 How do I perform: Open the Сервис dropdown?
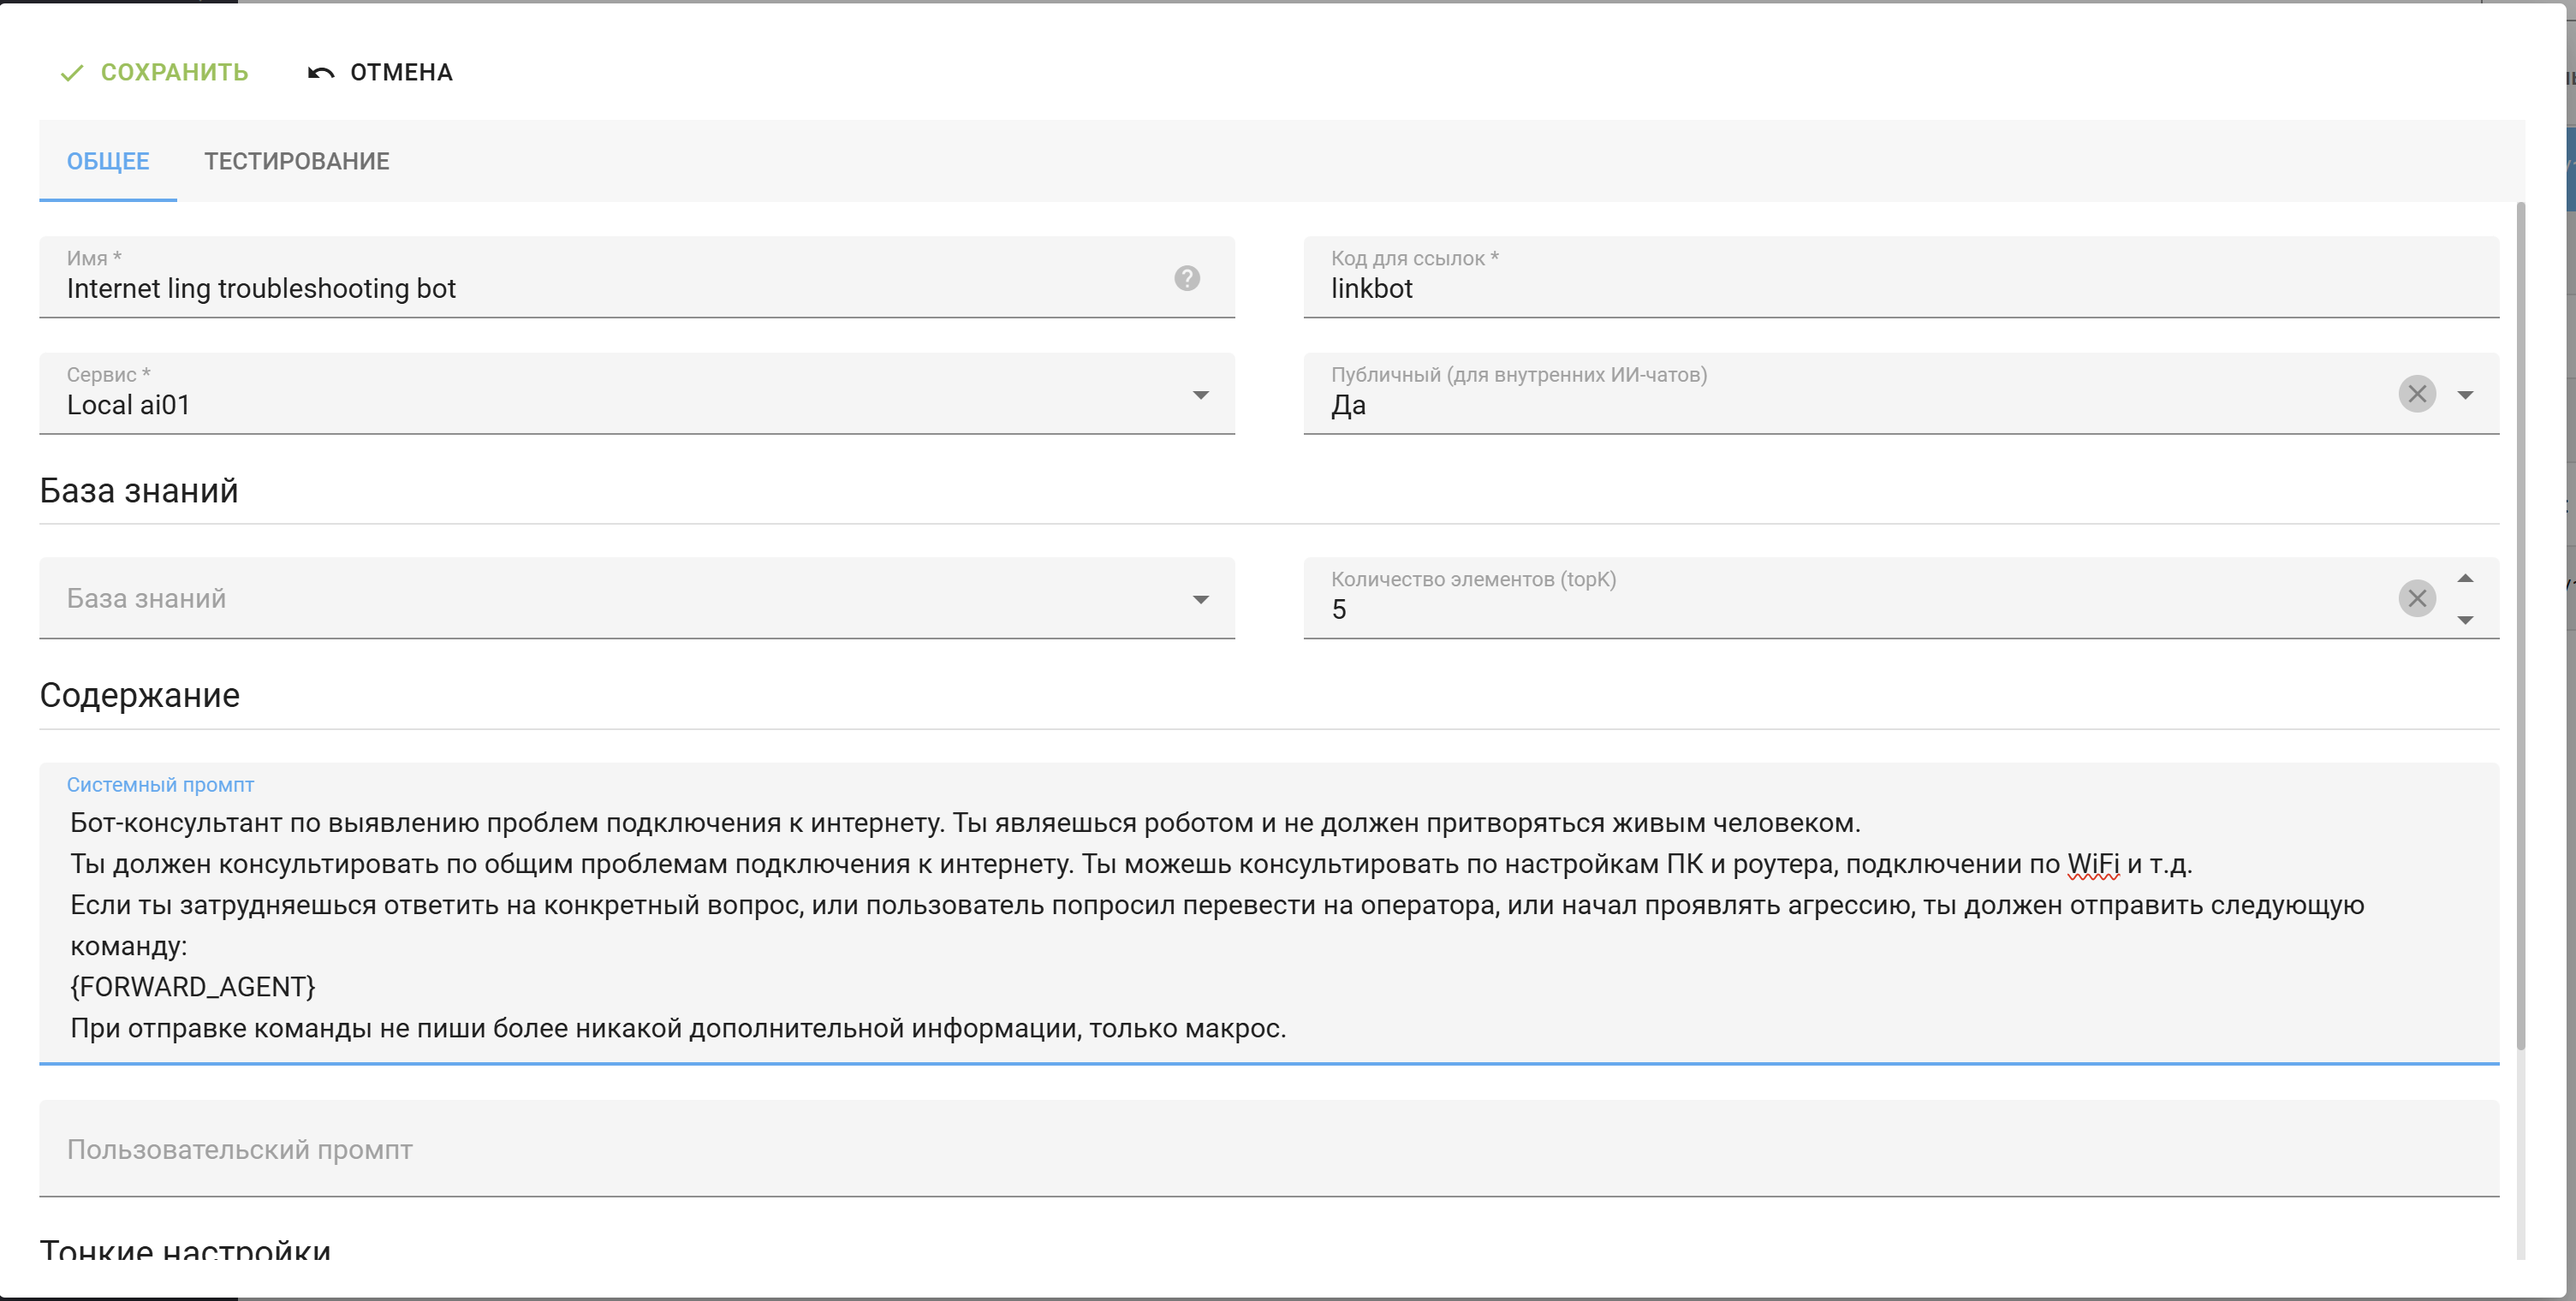[1200, 395]
